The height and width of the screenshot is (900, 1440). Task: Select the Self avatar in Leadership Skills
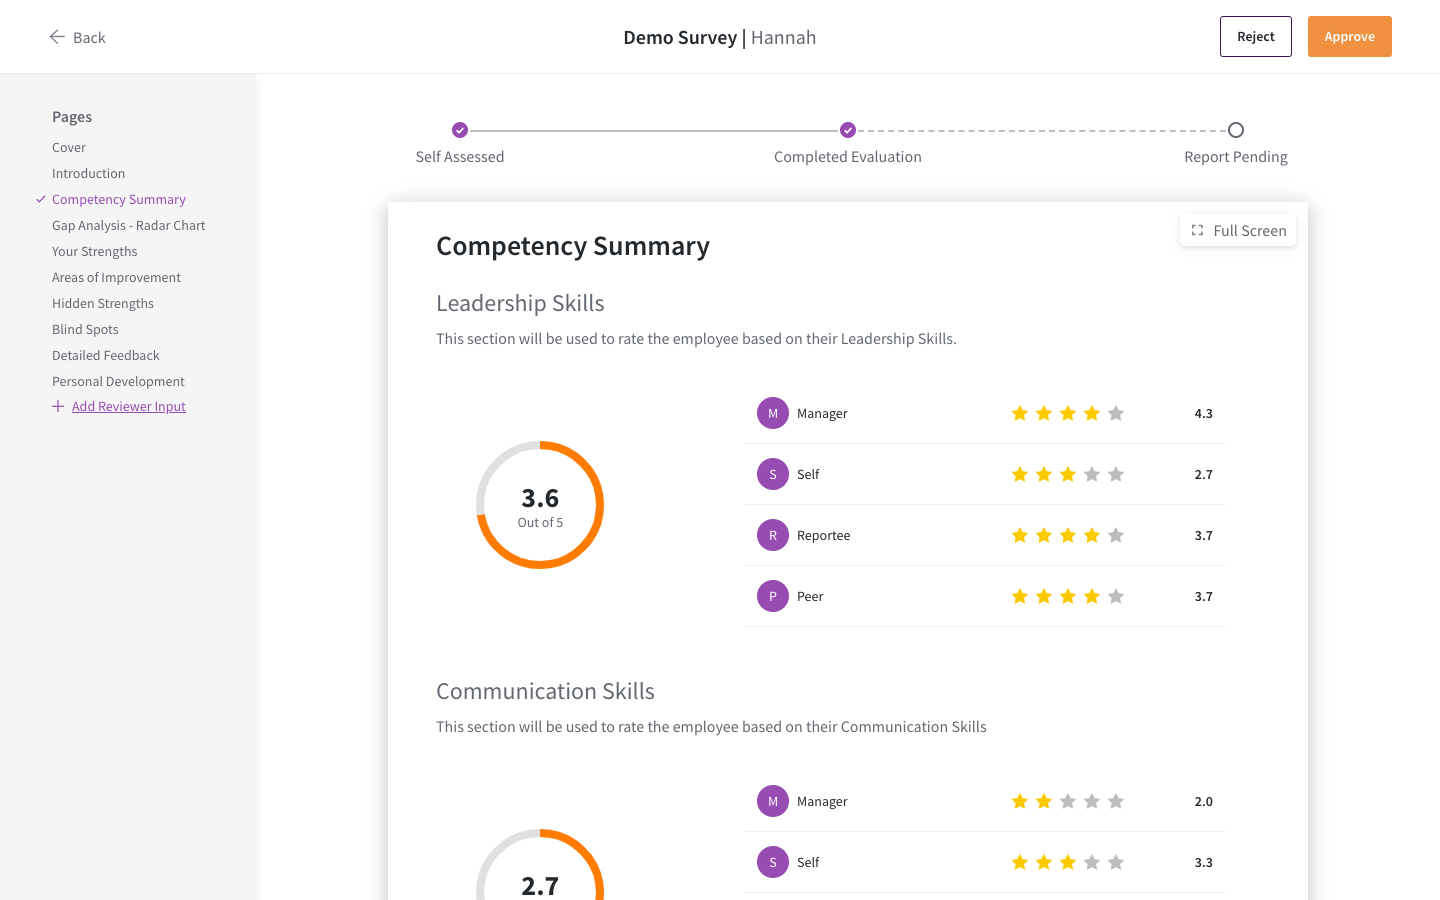pyautogui.click(x=772, y=473)
